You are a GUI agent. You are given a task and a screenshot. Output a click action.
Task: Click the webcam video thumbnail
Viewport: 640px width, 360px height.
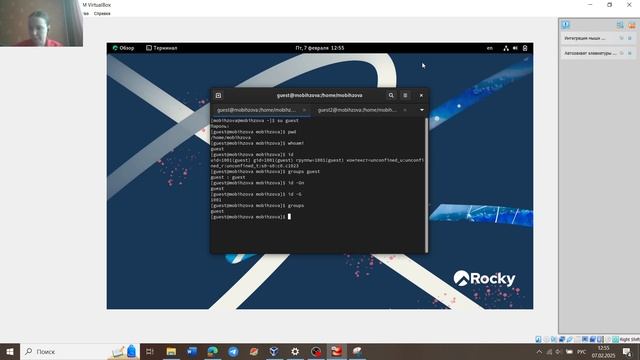pos(41,23)
